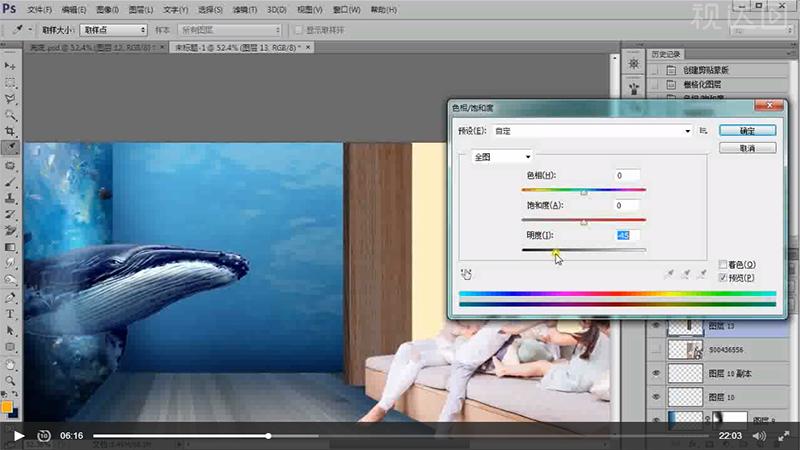
Task: Select the History Brush tool
Action: (x=10, y=214)
